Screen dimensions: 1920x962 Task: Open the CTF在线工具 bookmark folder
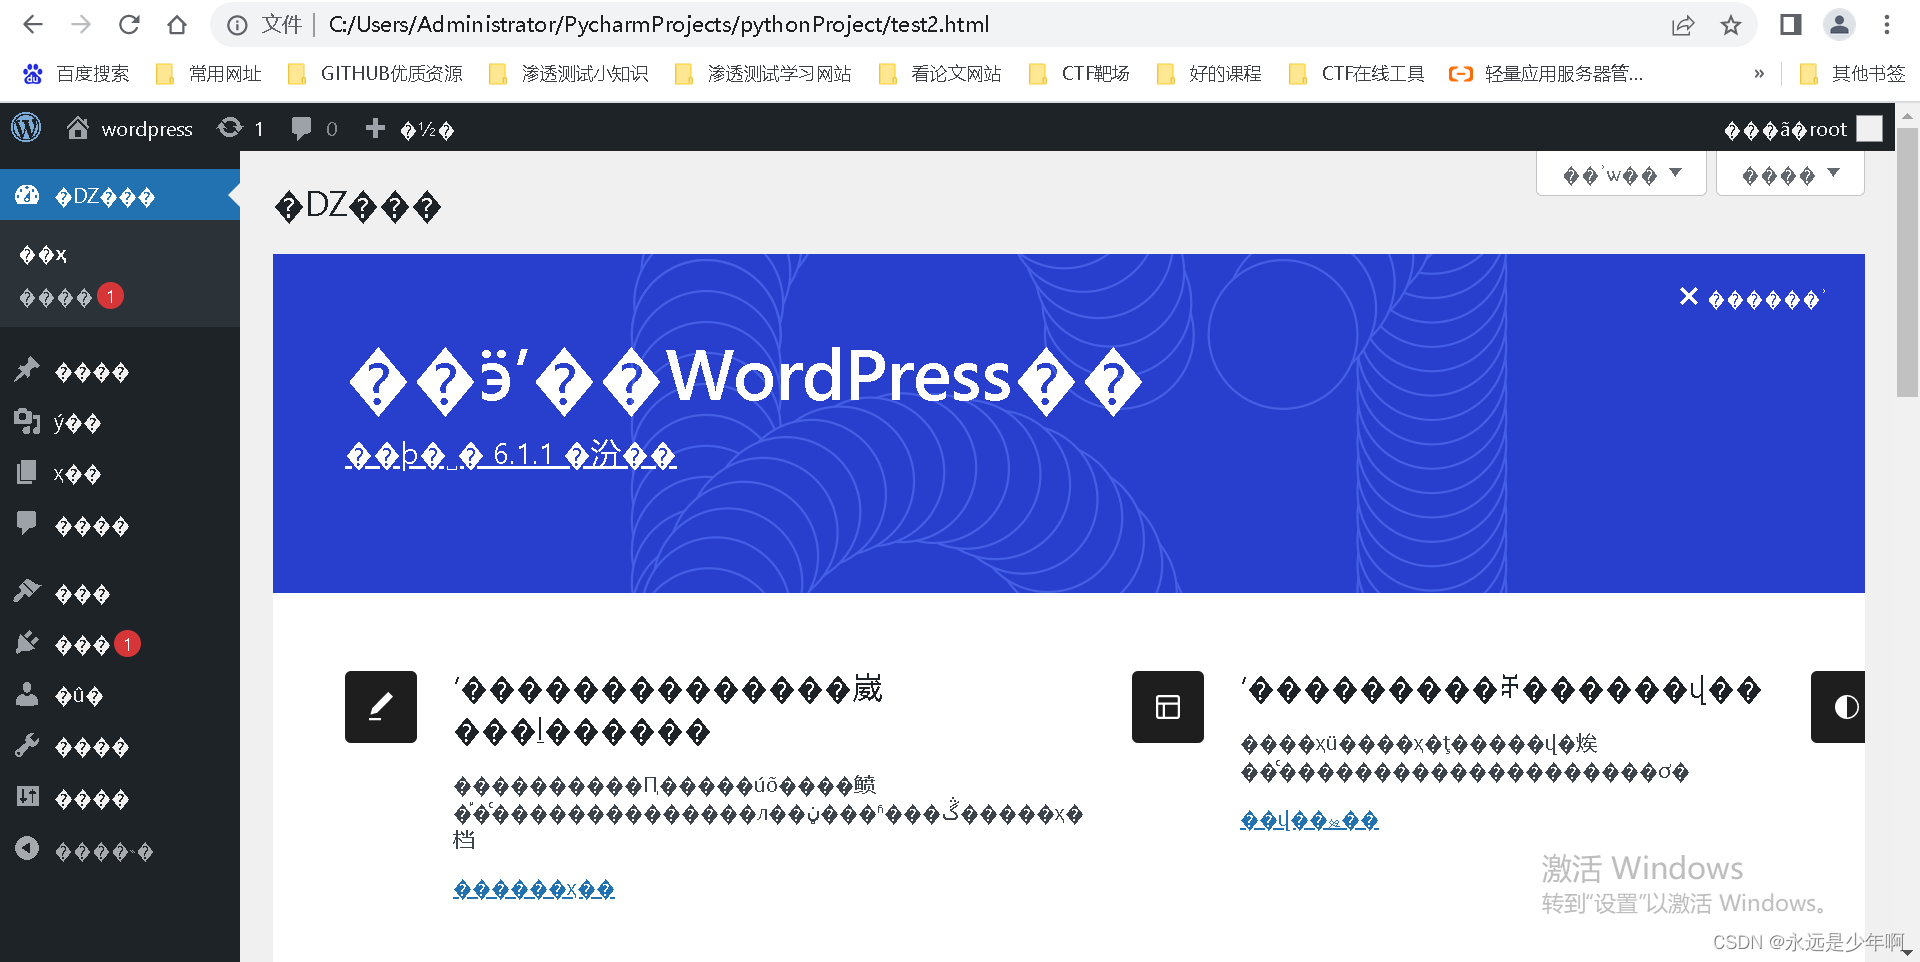pyautogui.click(x=1357, y=74)
